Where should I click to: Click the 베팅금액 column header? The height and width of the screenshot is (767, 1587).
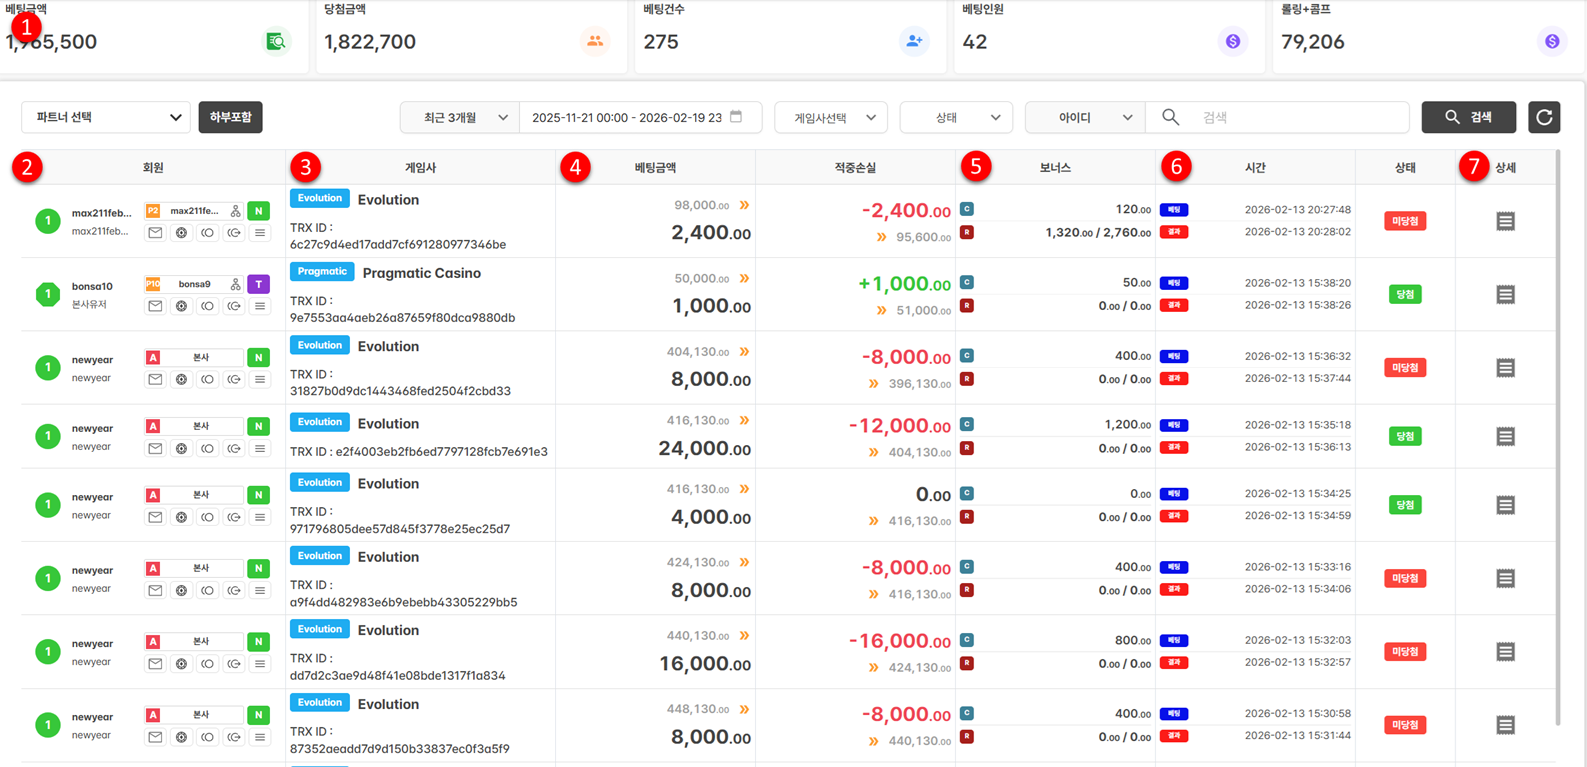(655, 168)
